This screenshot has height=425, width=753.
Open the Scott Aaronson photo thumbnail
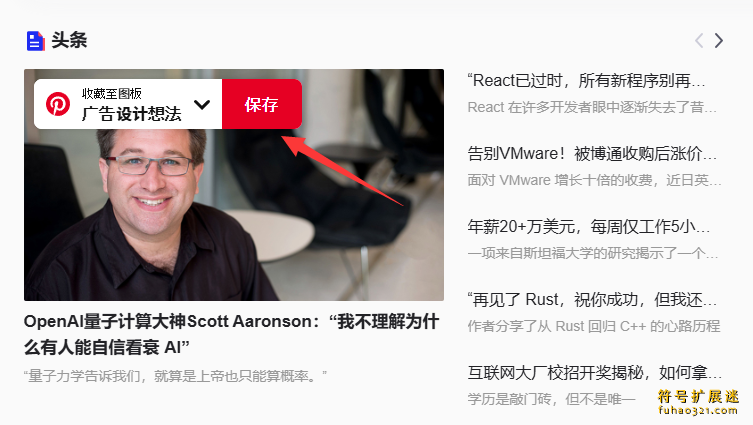click(x=234, y=185)
